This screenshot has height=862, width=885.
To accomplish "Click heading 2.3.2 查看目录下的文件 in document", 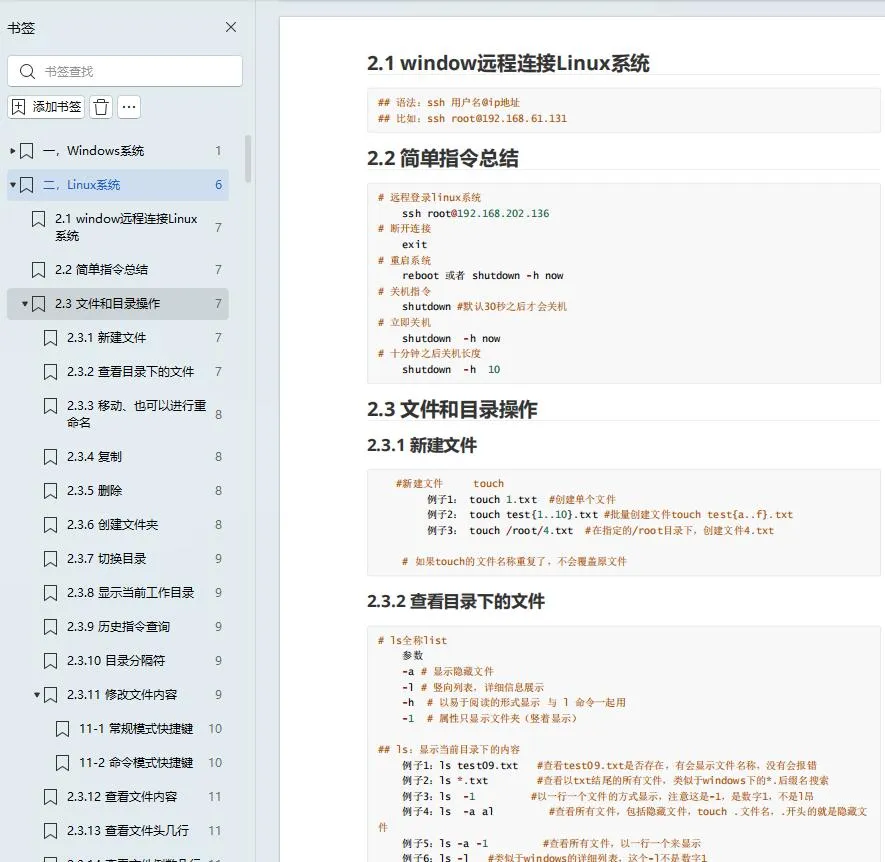I will [455, 601].
